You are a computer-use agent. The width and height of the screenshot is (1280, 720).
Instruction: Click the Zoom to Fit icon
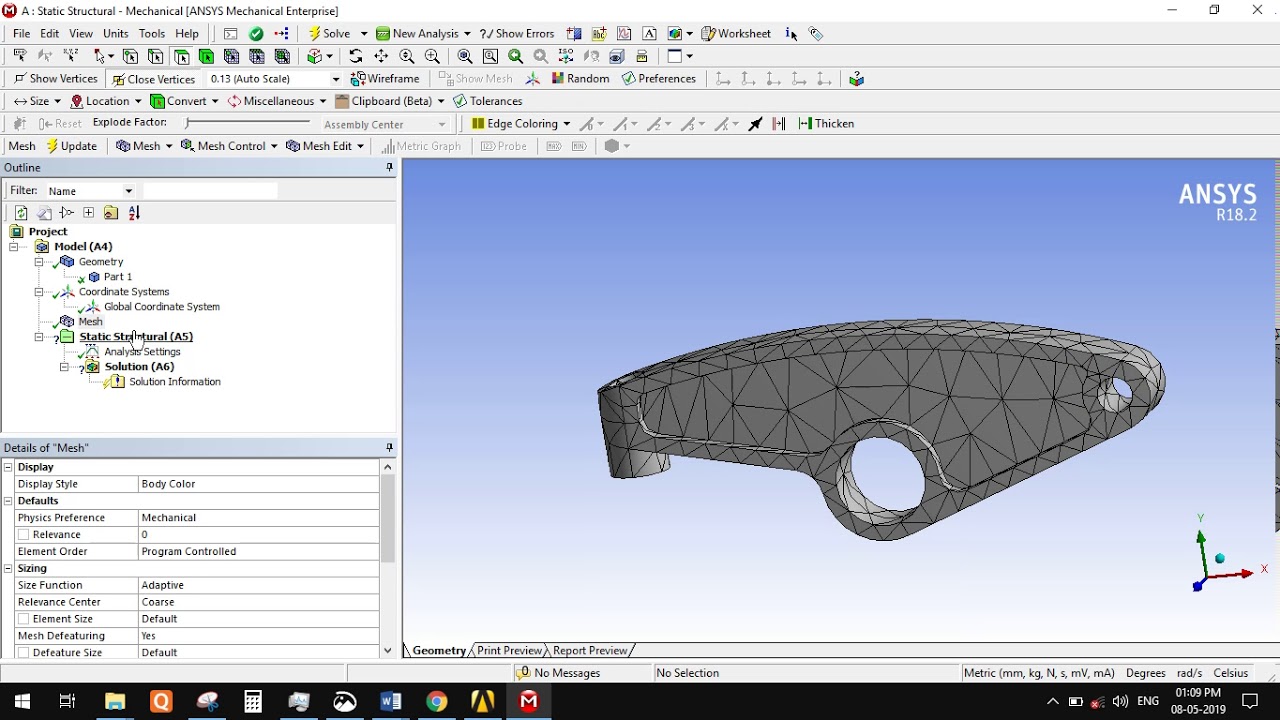[465, 56]
